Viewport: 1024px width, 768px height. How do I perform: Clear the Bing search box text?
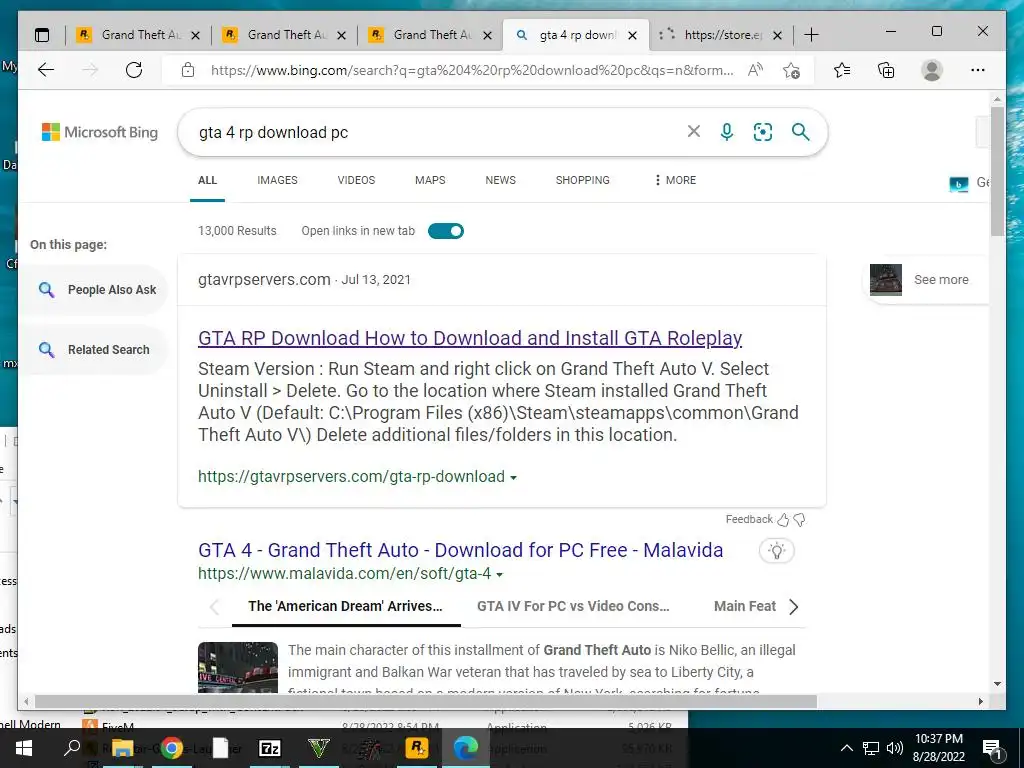(x=694, y=132)
